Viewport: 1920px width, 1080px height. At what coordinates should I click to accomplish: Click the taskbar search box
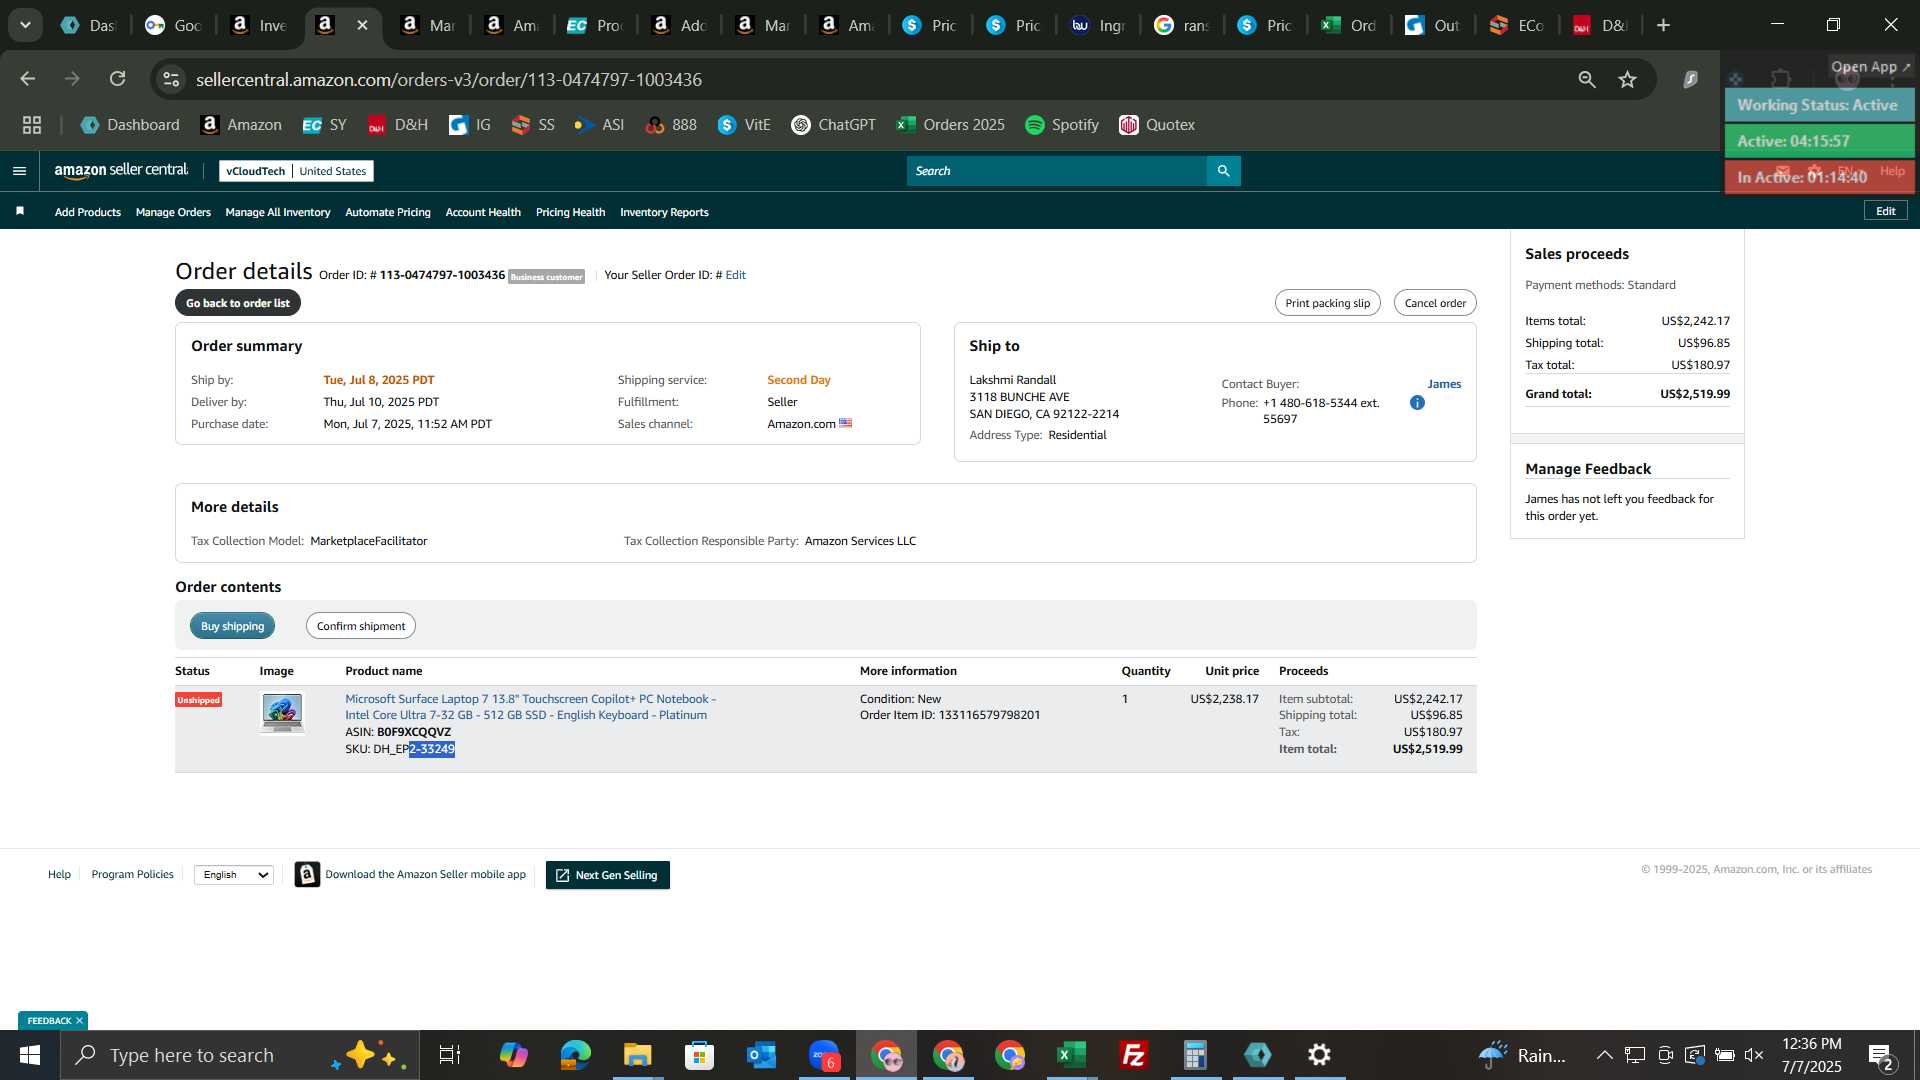point(240,1055)
